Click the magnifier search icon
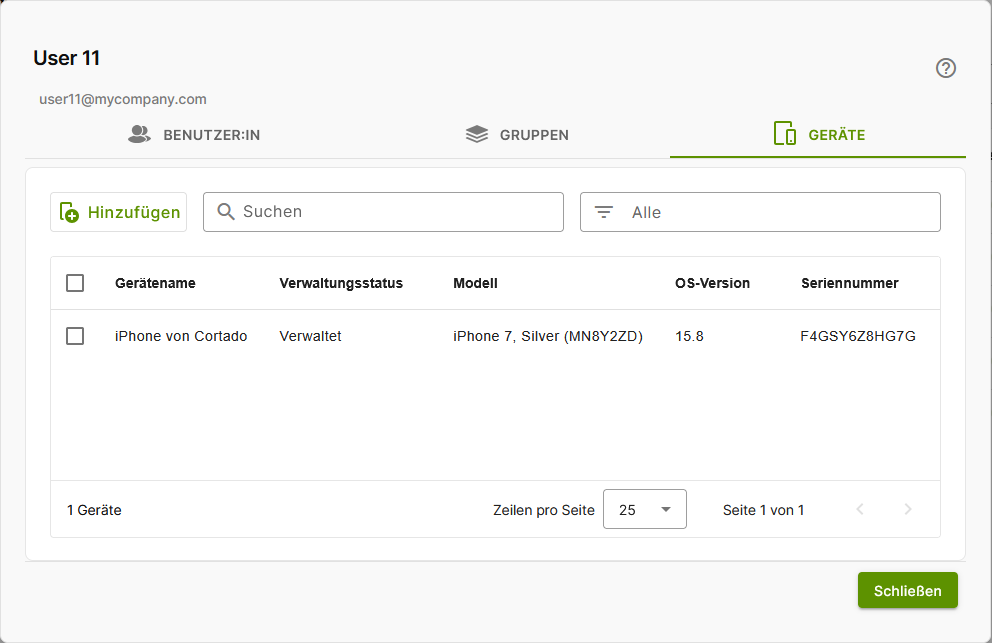The height and width of the screenshot is (643, 992). (225, 211)
